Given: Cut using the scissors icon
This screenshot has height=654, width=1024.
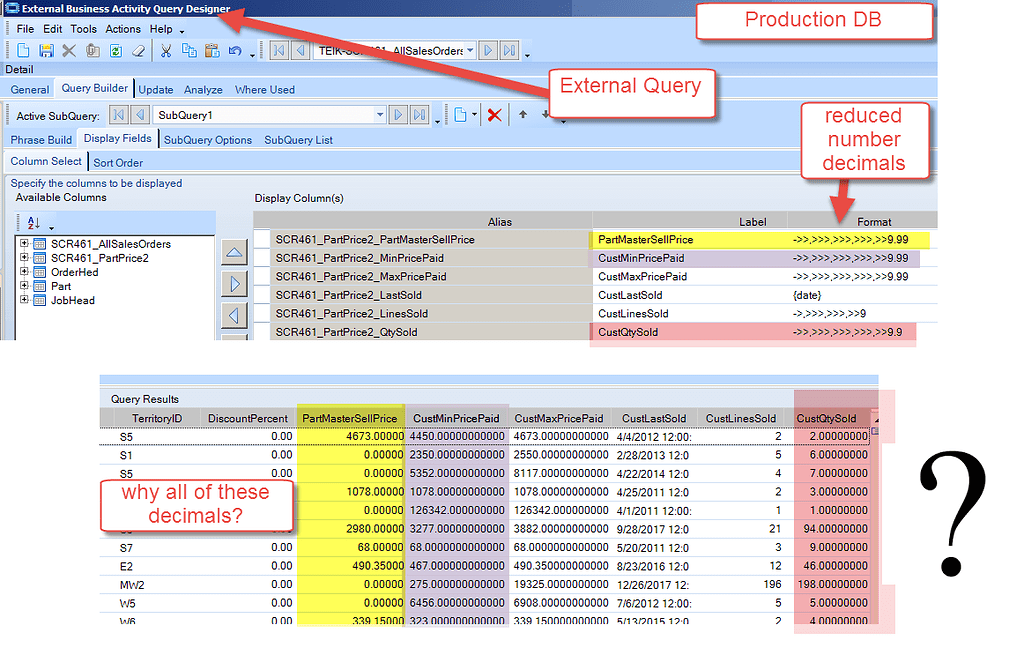Looking at the screenshot, I should click(164, 50).
